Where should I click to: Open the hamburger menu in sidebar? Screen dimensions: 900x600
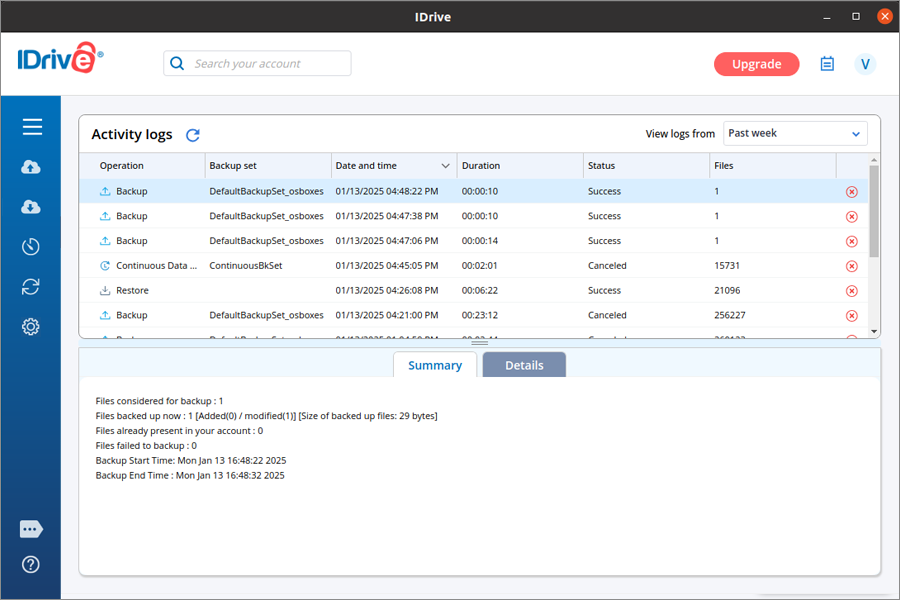(x=31, y=127)
